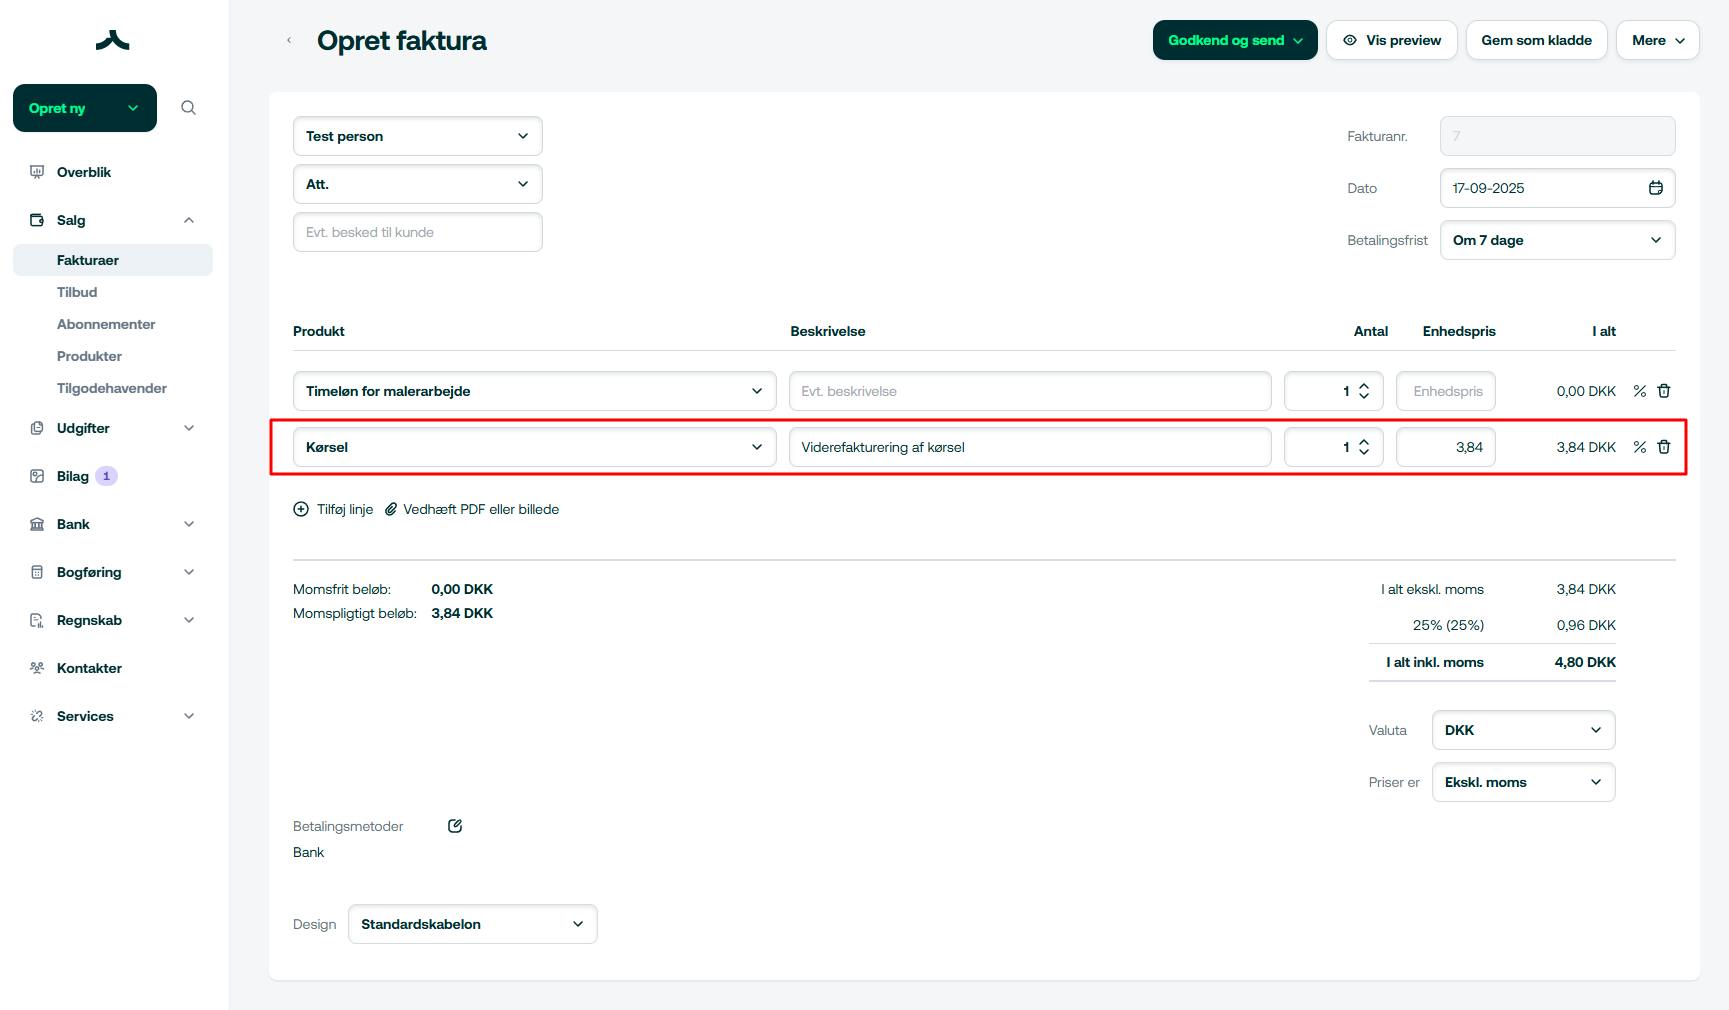The width and height of the screenshot is (1729, 1010).
Task: Expand the Bank section chevron
Action: tap(189, 524)
